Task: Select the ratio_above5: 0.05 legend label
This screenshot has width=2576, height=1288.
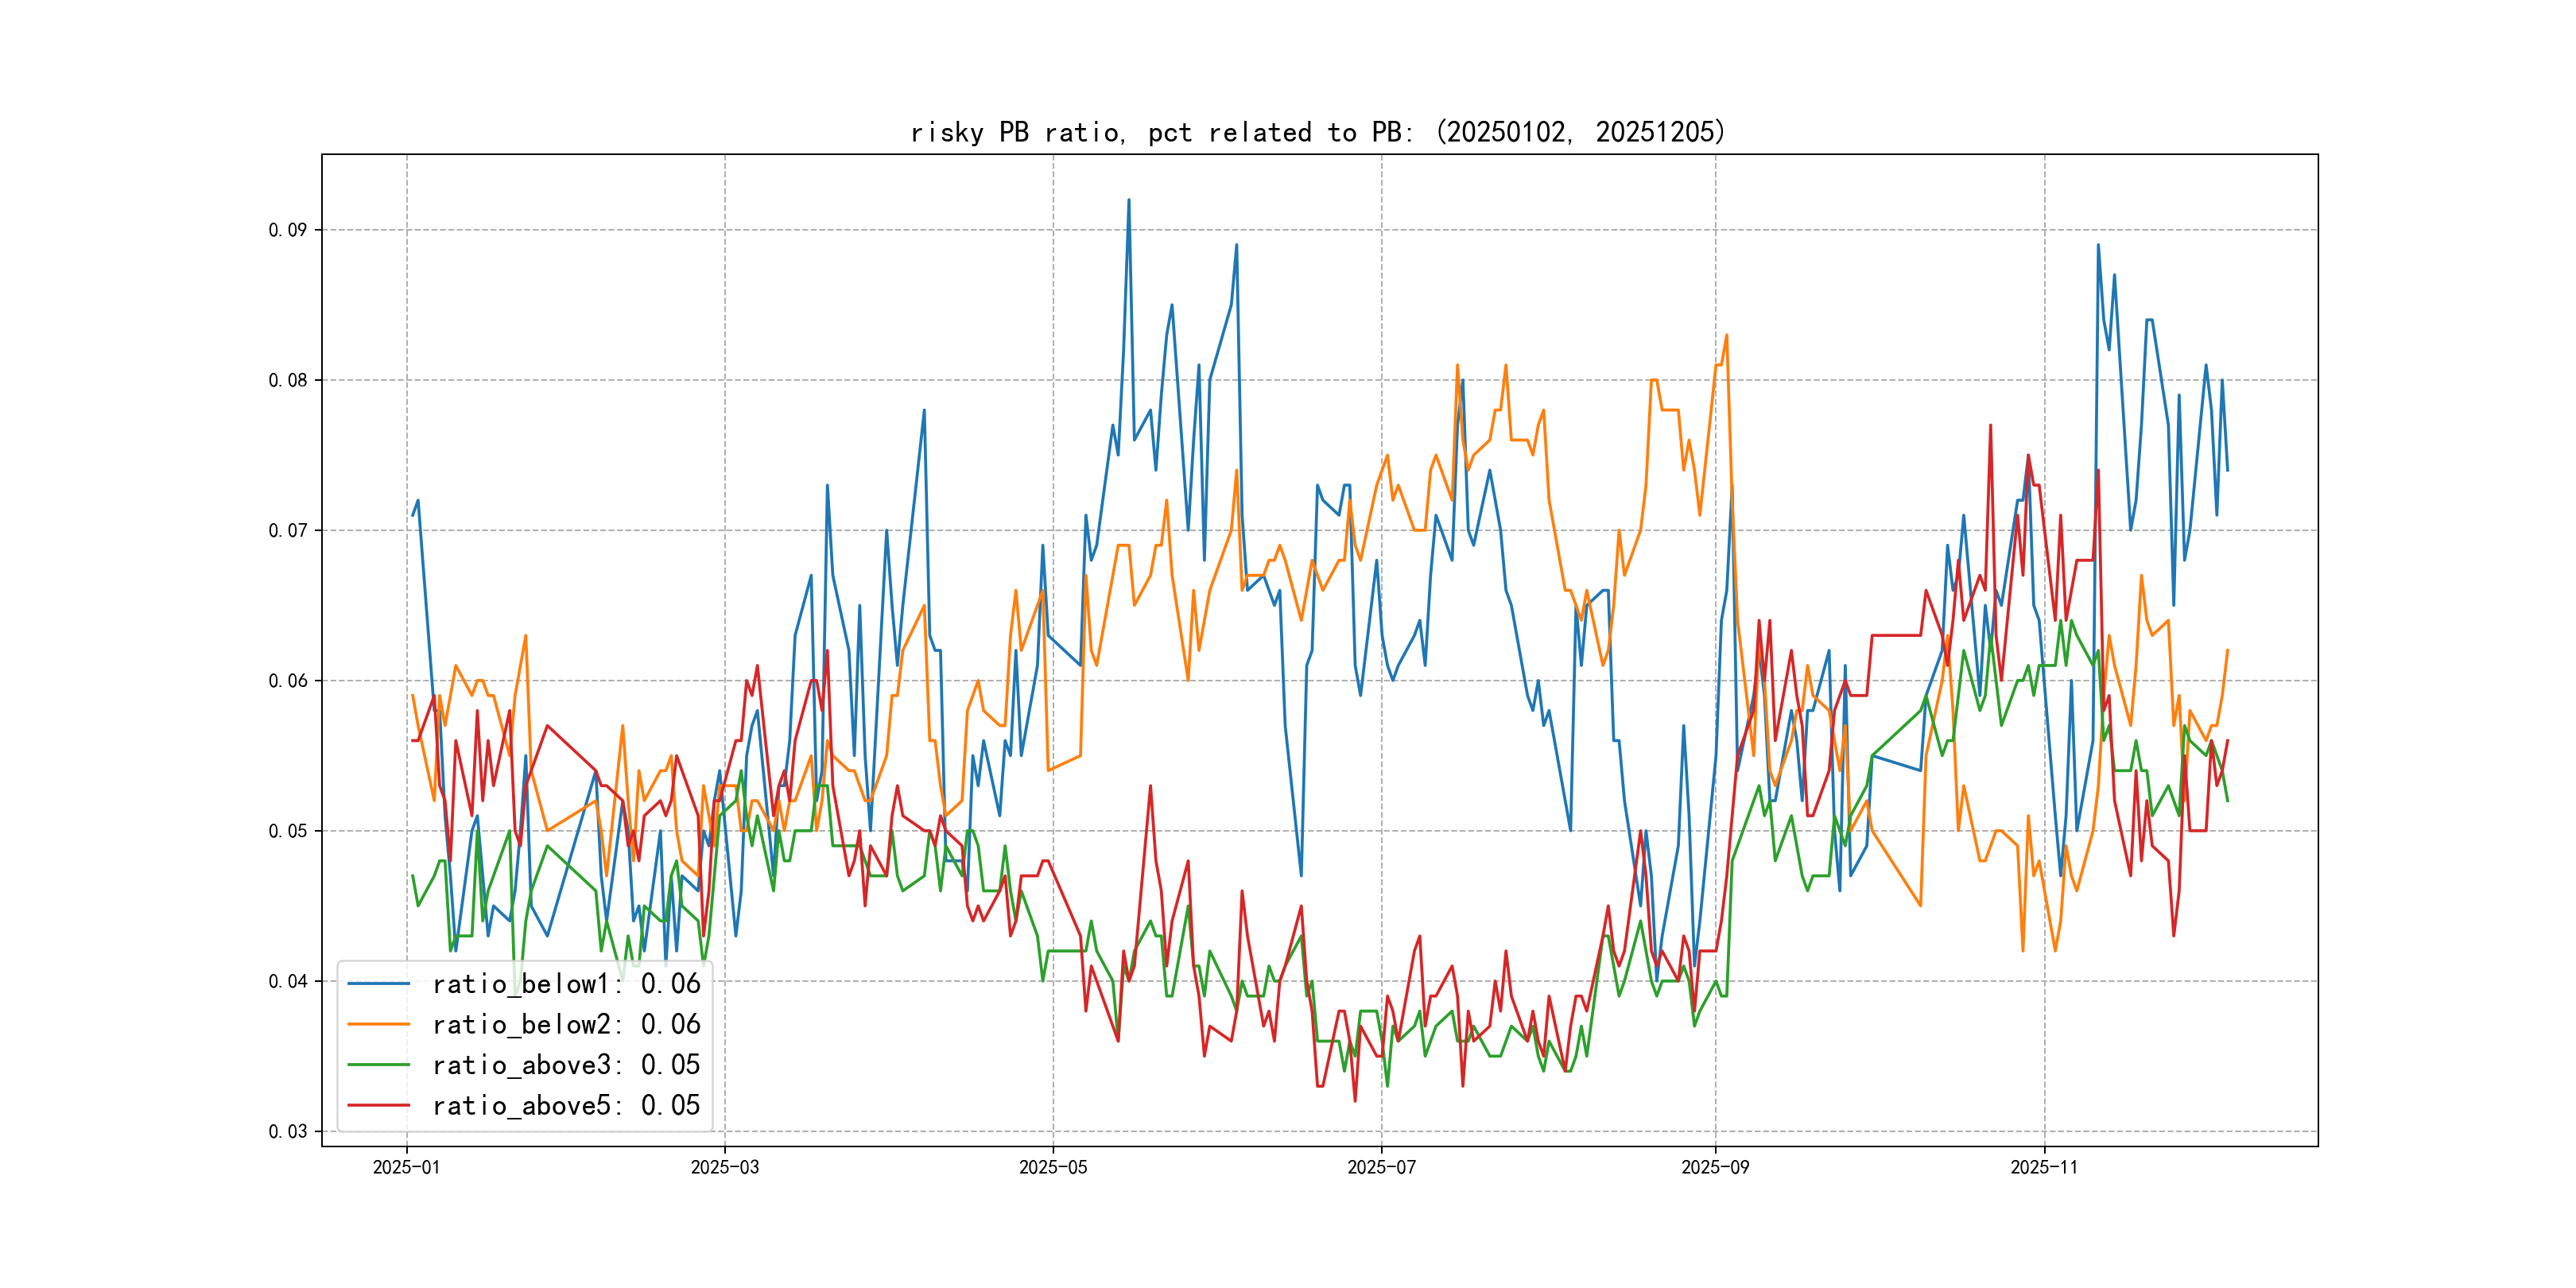Action: pos(566,1105)
